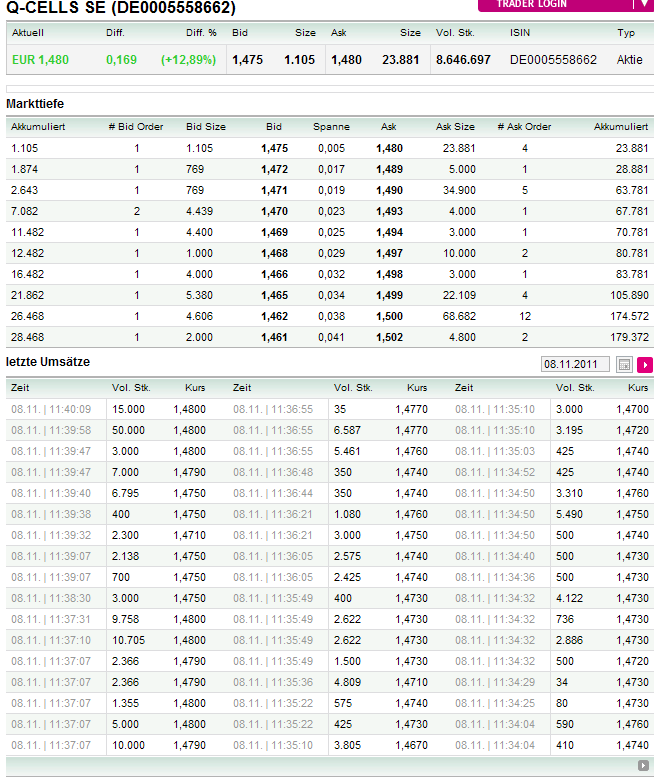This screenshot has height=778, width=663.
Task: Click the ISIN value DE0005558662
Action: pyautogui.click(x=553, y=60)
